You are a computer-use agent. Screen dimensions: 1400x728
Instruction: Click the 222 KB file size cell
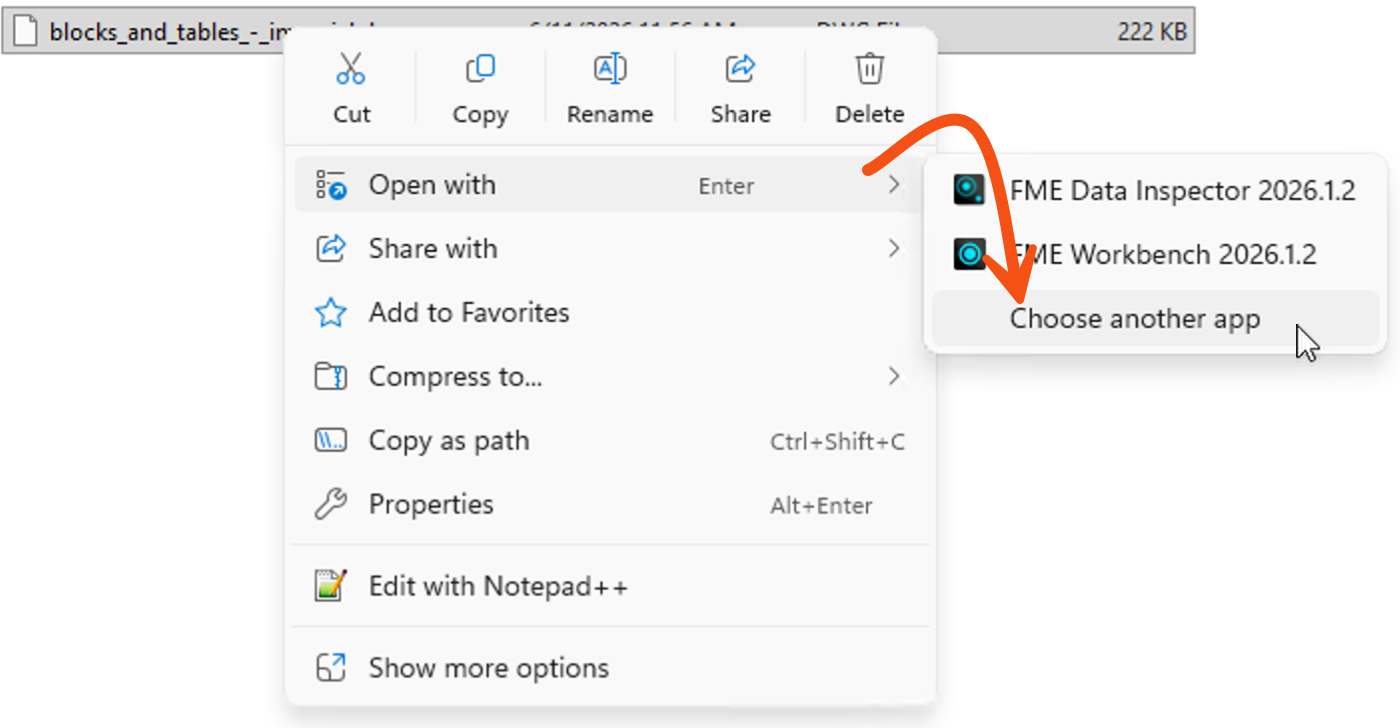click(x=1152, y=32)
